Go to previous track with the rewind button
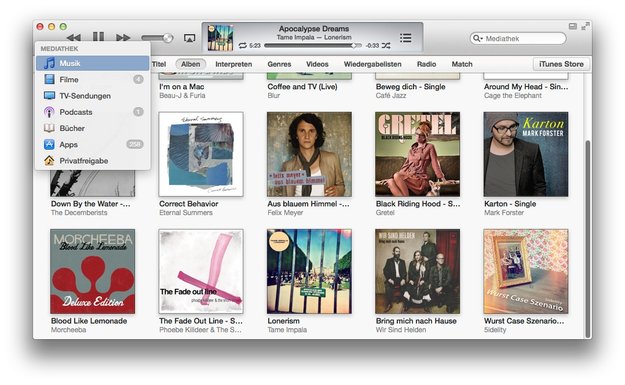The image size is (625, 385). pyautogui.click(x=74, y=38)
